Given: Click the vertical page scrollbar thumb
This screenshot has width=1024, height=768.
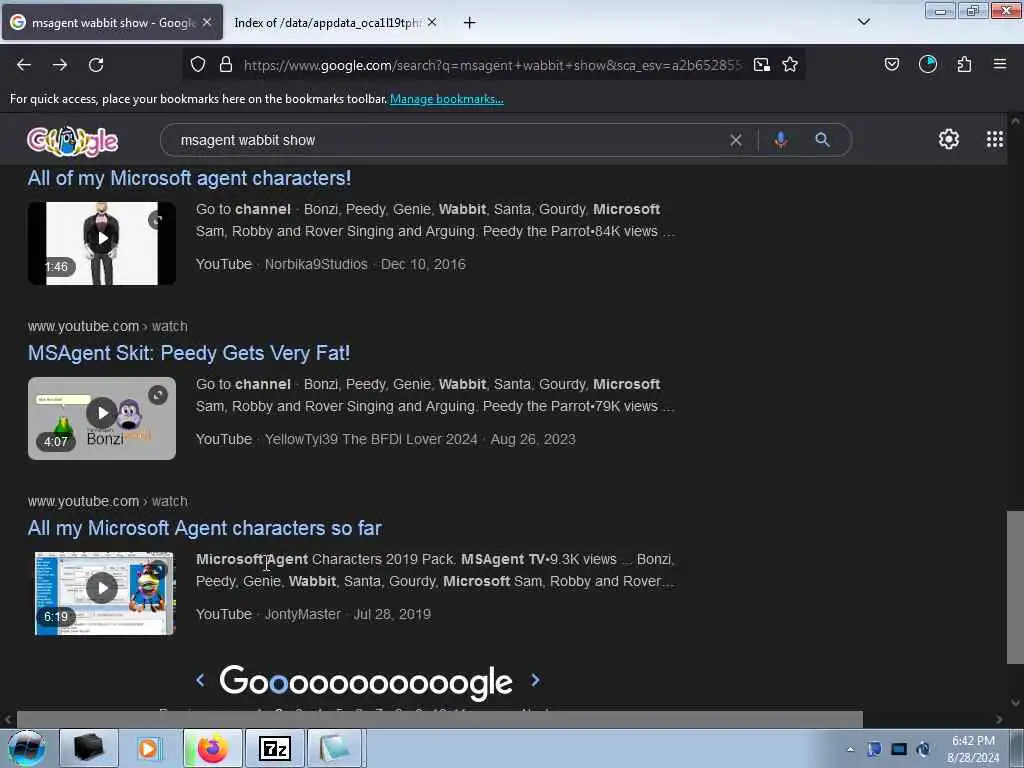Looking at the screenshot, I should [1015, 587].
